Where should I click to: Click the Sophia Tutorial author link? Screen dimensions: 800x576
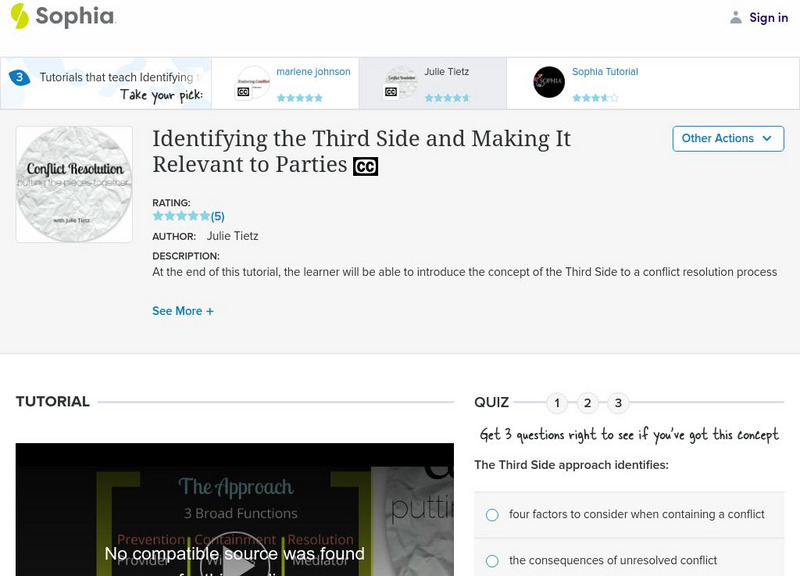click(605, 72)
